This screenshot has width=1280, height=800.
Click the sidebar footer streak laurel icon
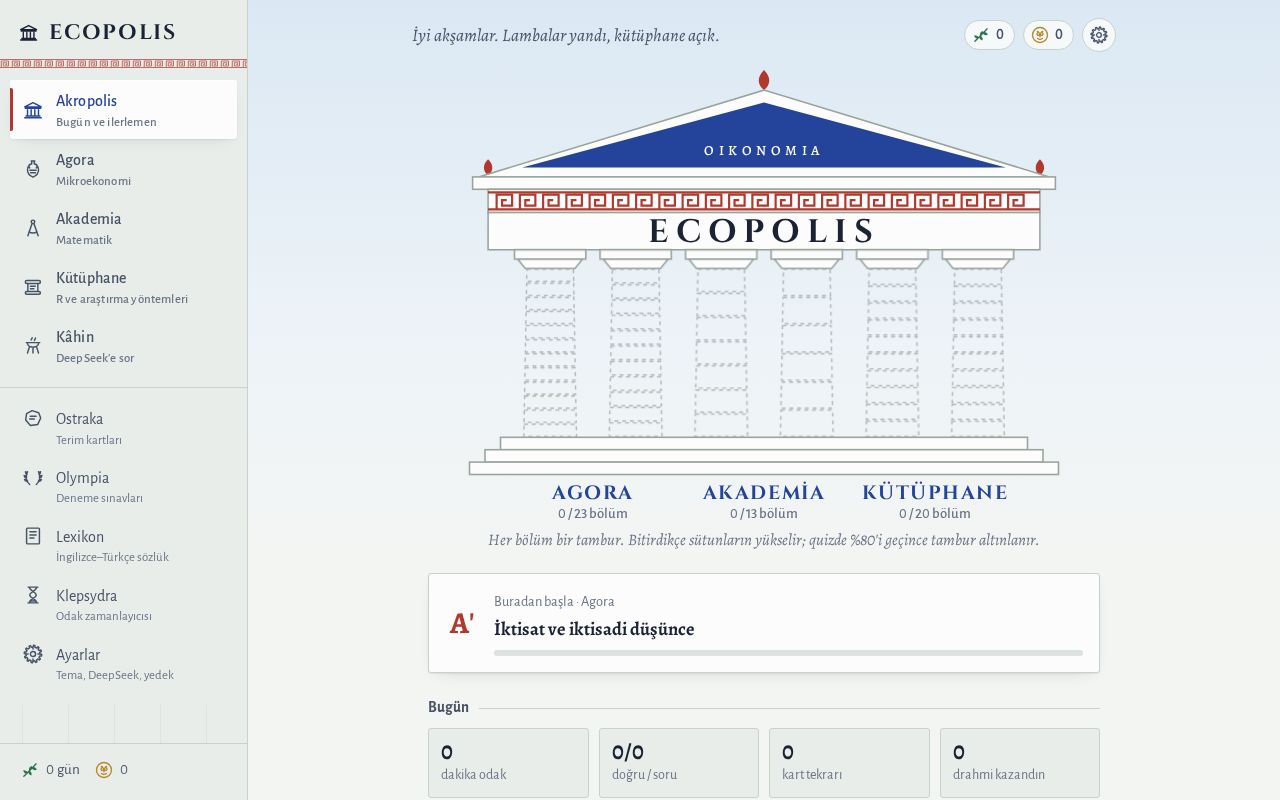(30, 770)
